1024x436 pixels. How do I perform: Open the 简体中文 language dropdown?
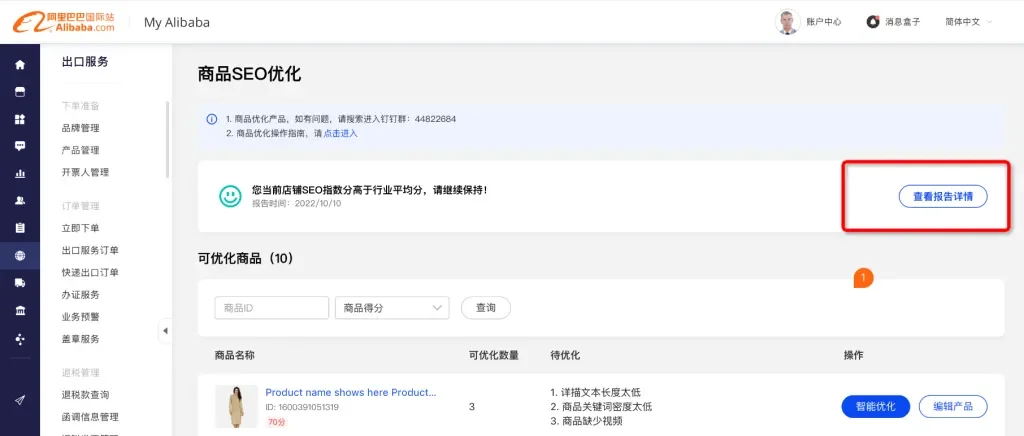[968, 22]
